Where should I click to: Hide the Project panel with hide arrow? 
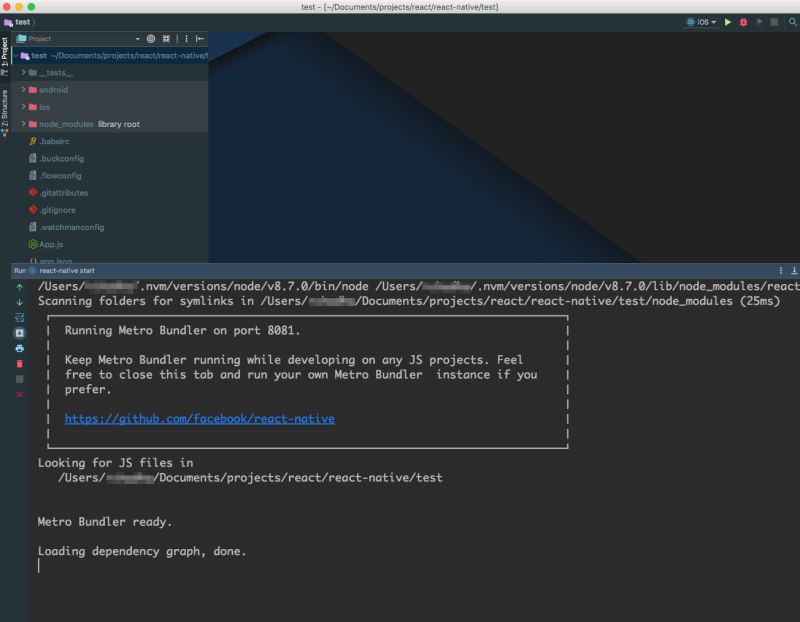(x=200, y=37)
